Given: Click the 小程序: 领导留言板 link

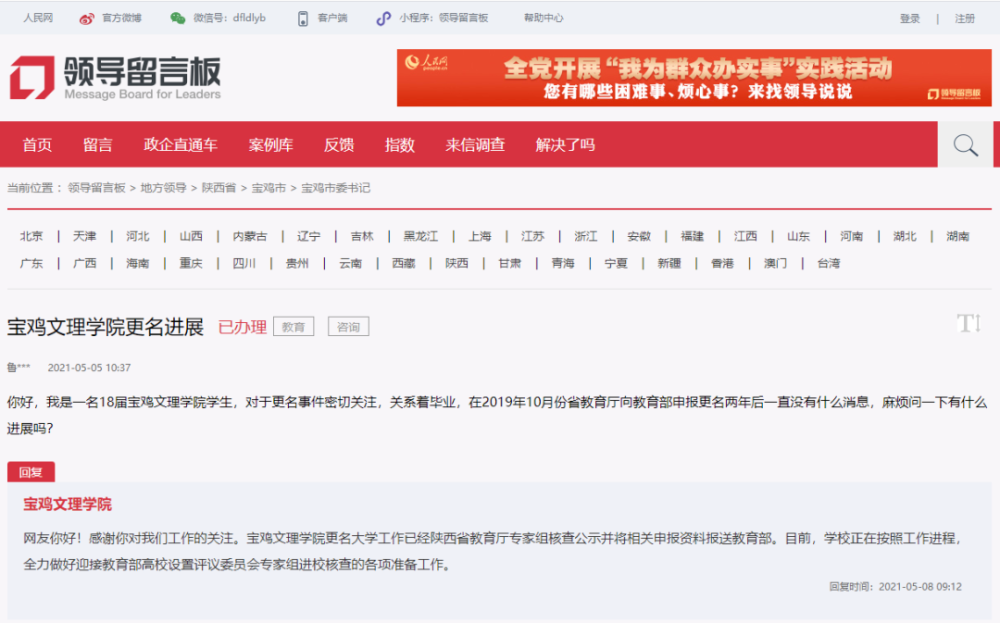Looking at the screenshot, I should coord(444,18).
